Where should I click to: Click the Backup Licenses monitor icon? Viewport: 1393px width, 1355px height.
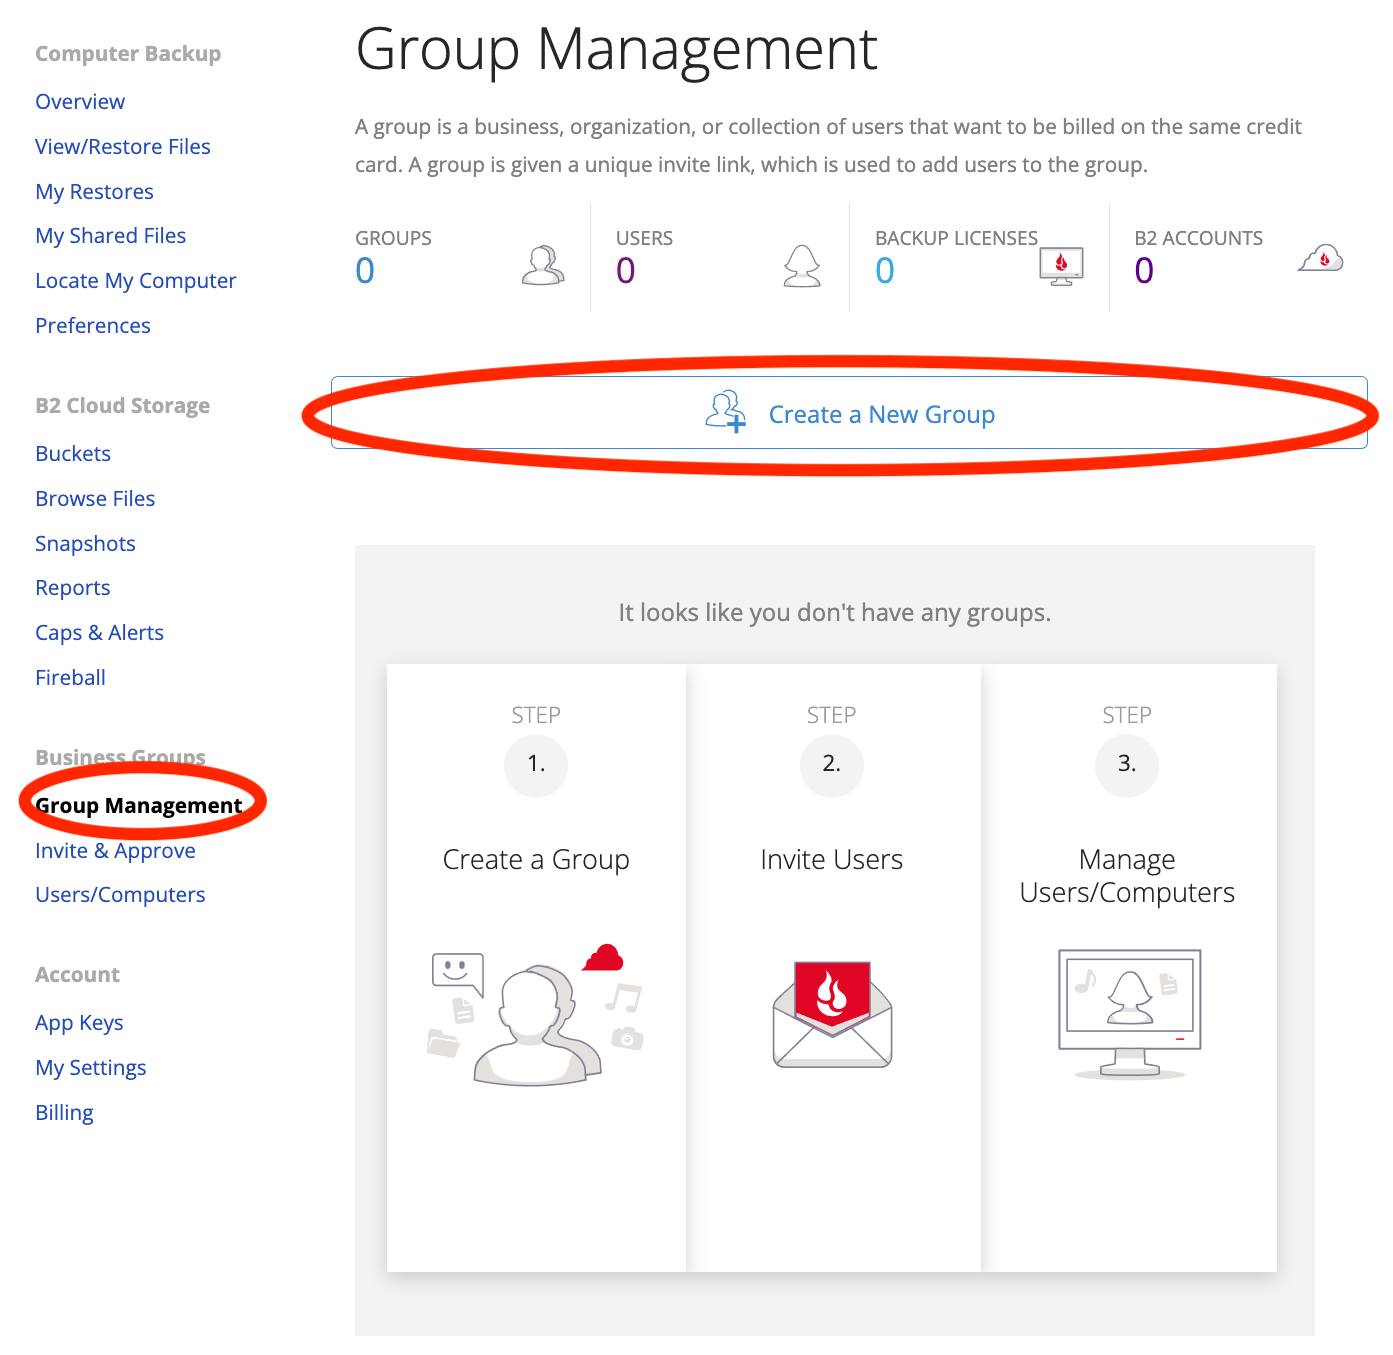1061,267
